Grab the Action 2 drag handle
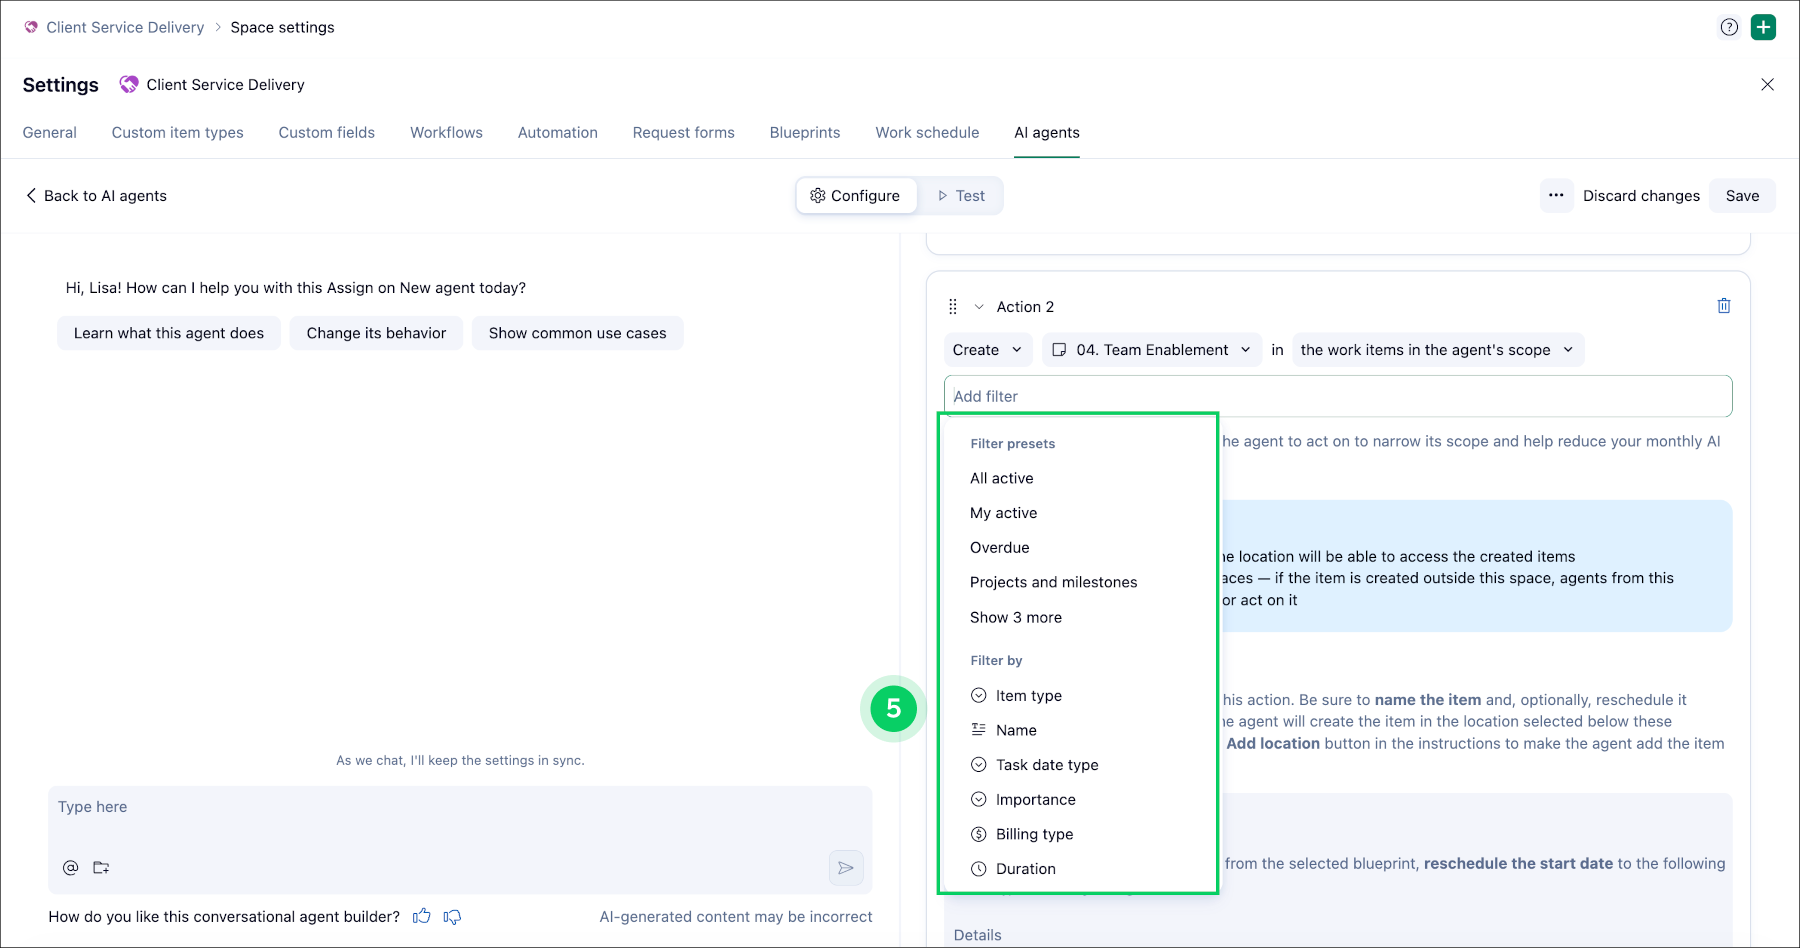The width and height of the screenshot is (1800, 948). click(x=953, y=307)
